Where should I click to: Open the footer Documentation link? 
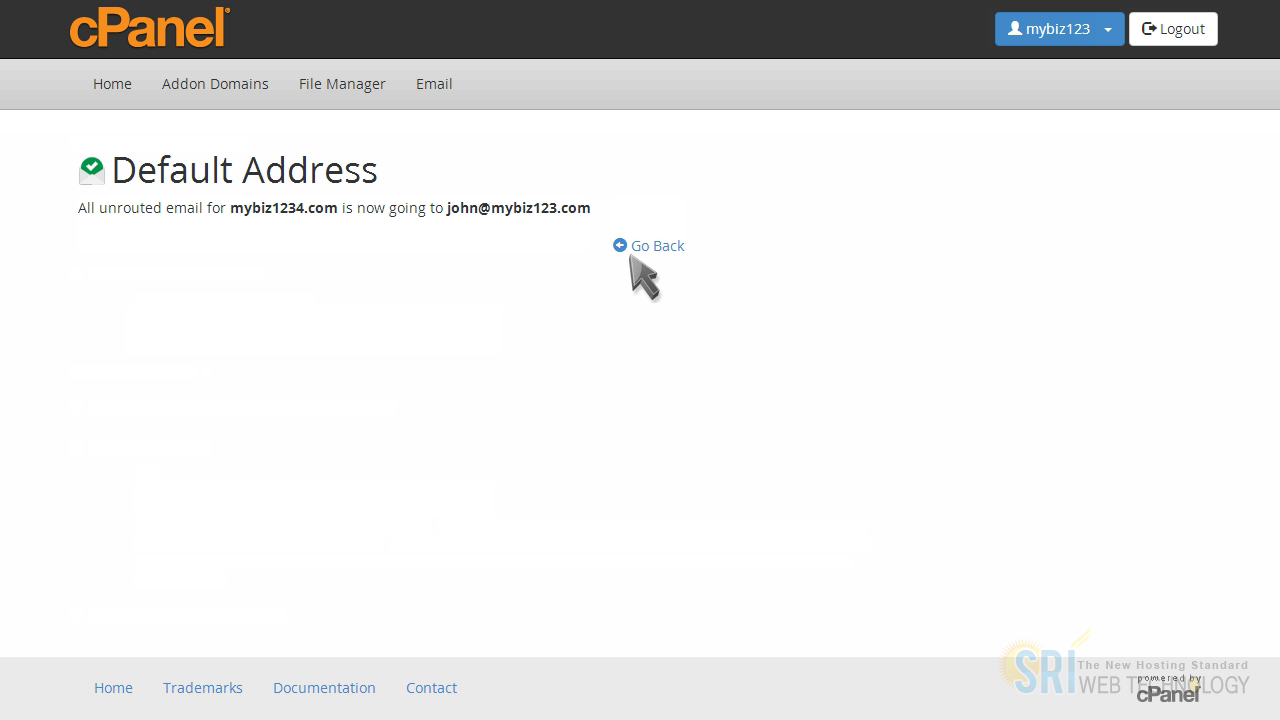pos(324,688)
